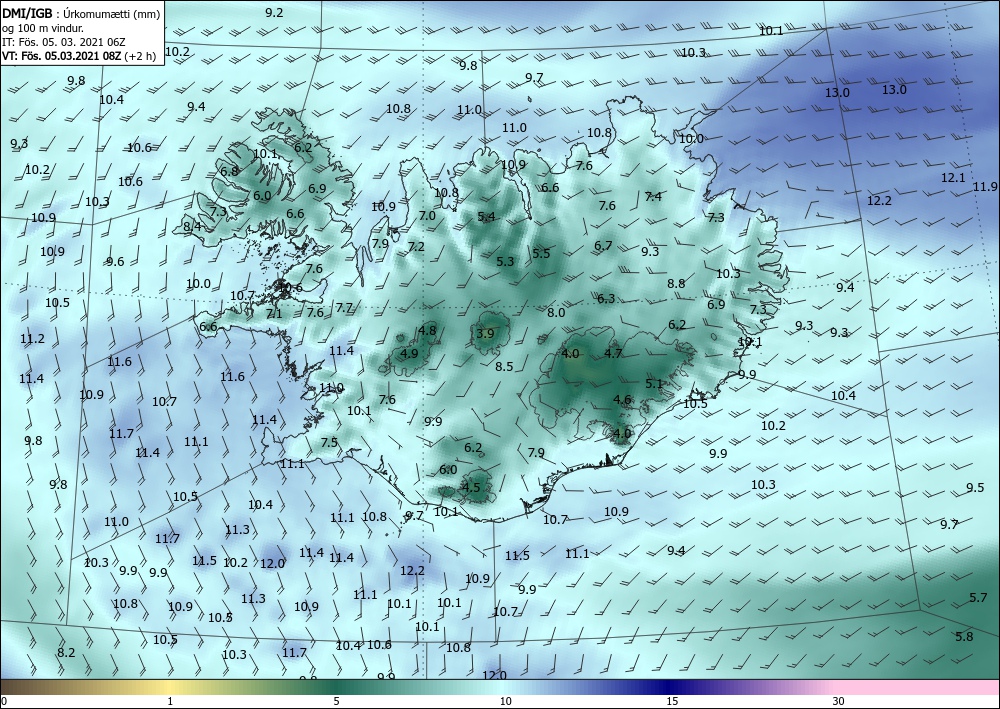Click the 'DMI/IGB : Úrkomumætti (mm)' title text
The image size is (1000, 709).
coord(81,13)
